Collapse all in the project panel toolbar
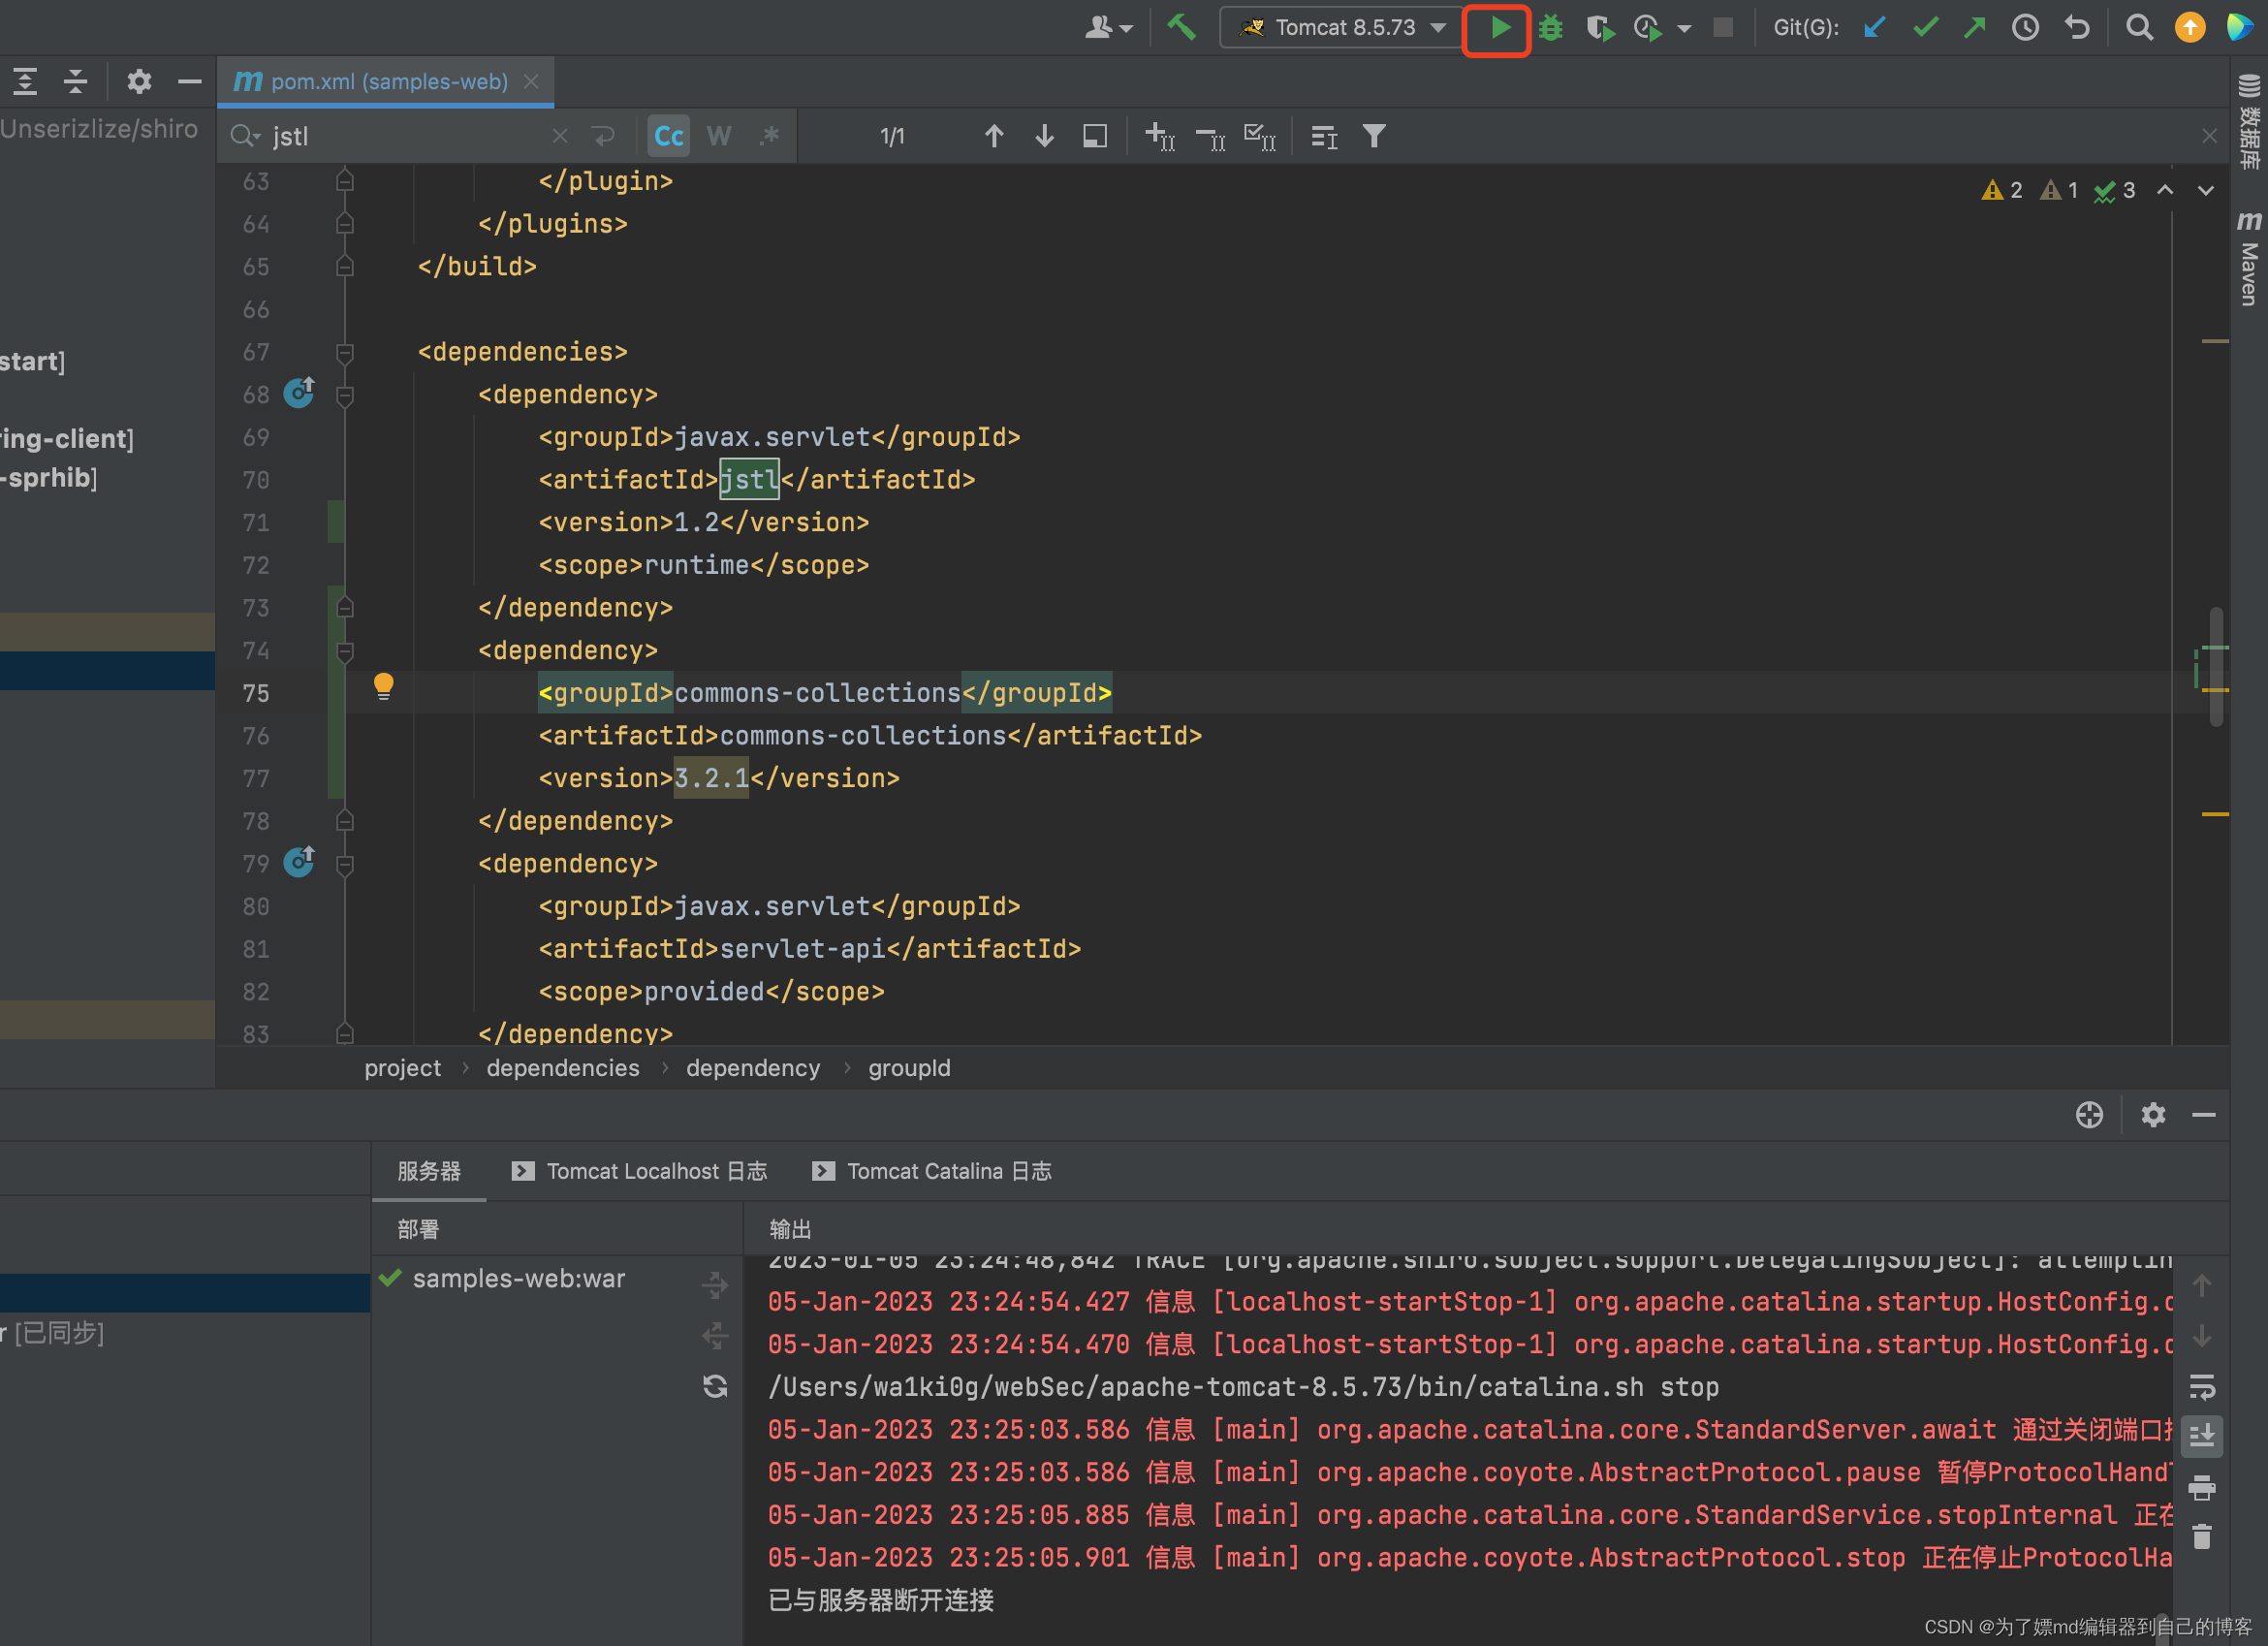This screenshot has width=2268, height=1646. (75, 81)
